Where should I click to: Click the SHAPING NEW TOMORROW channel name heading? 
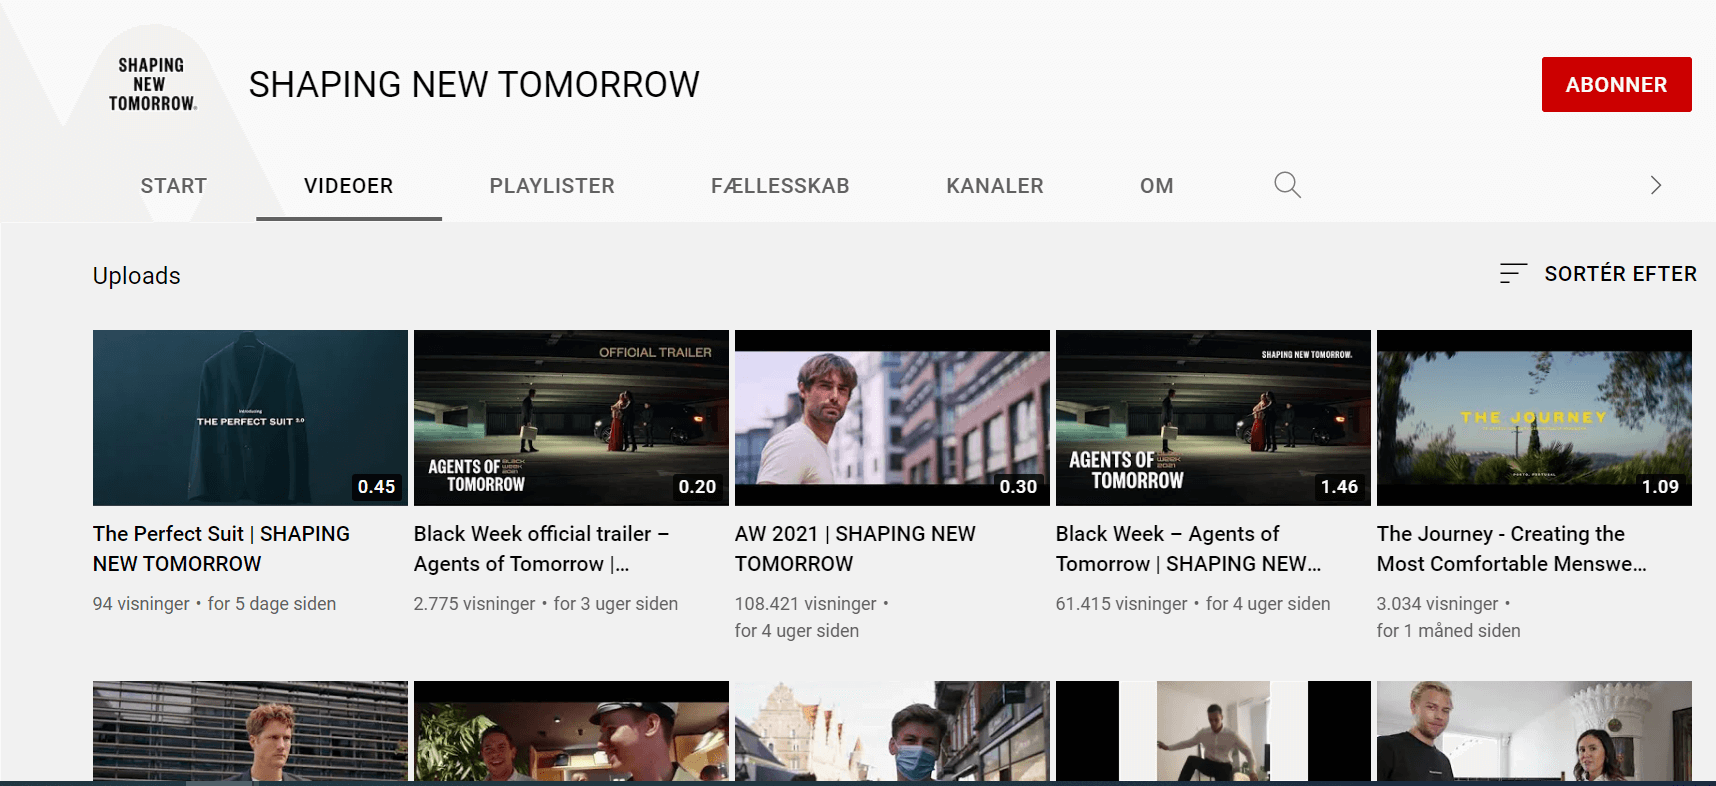coord(474,85)
